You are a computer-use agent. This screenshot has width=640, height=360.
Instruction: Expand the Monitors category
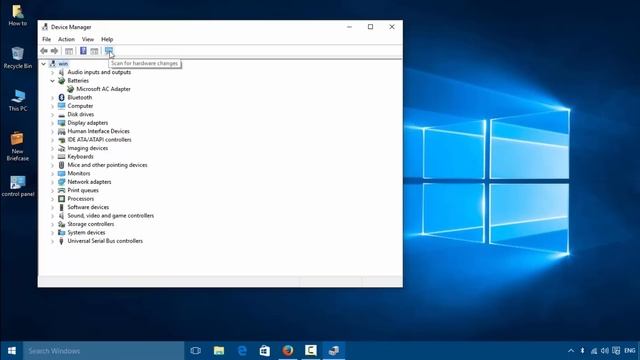[52, 173]
